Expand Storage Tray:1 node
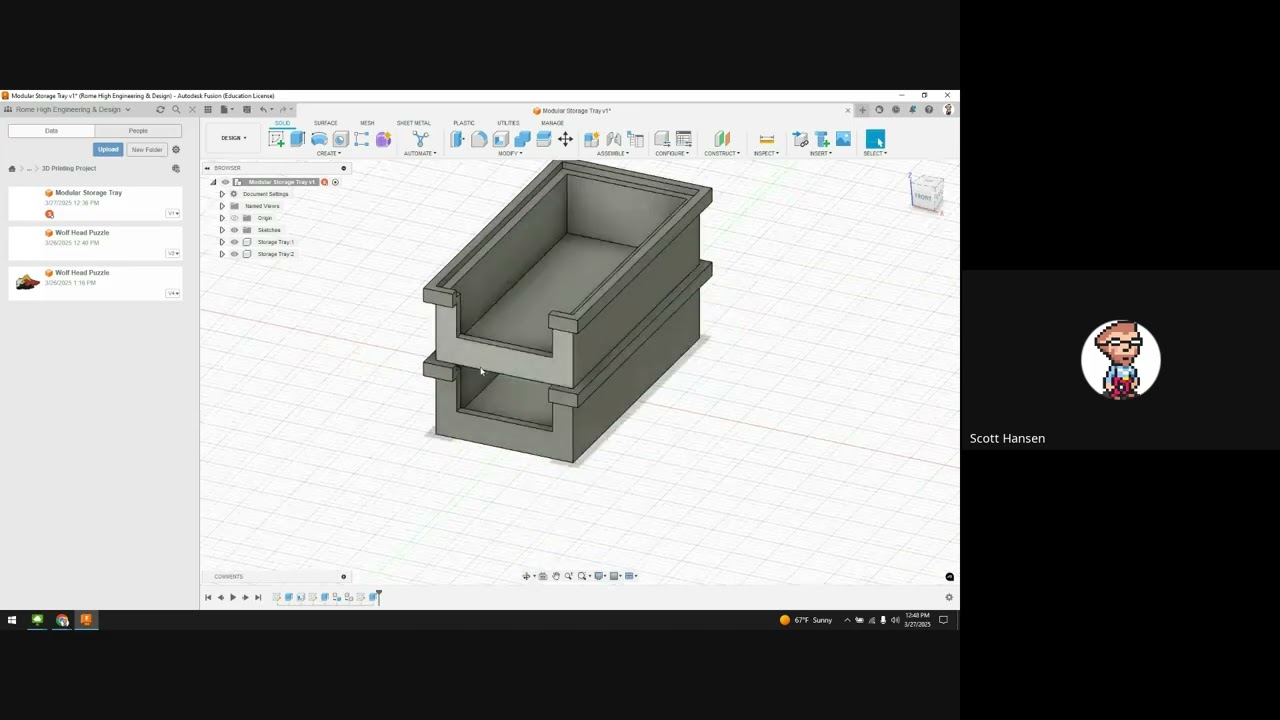The width and height of the screenshot is (1280, 720). pyautogui.click(x=222, y=242)
